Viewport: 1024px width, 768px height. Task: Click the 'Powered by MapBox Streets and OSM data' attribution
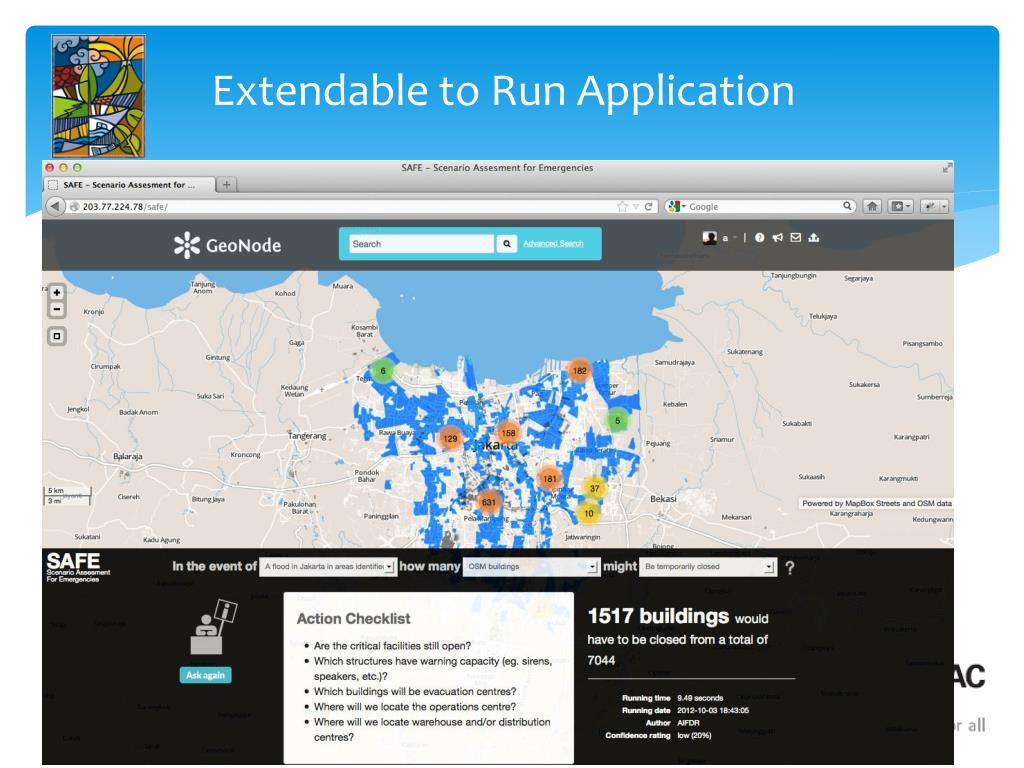(876, 504)
